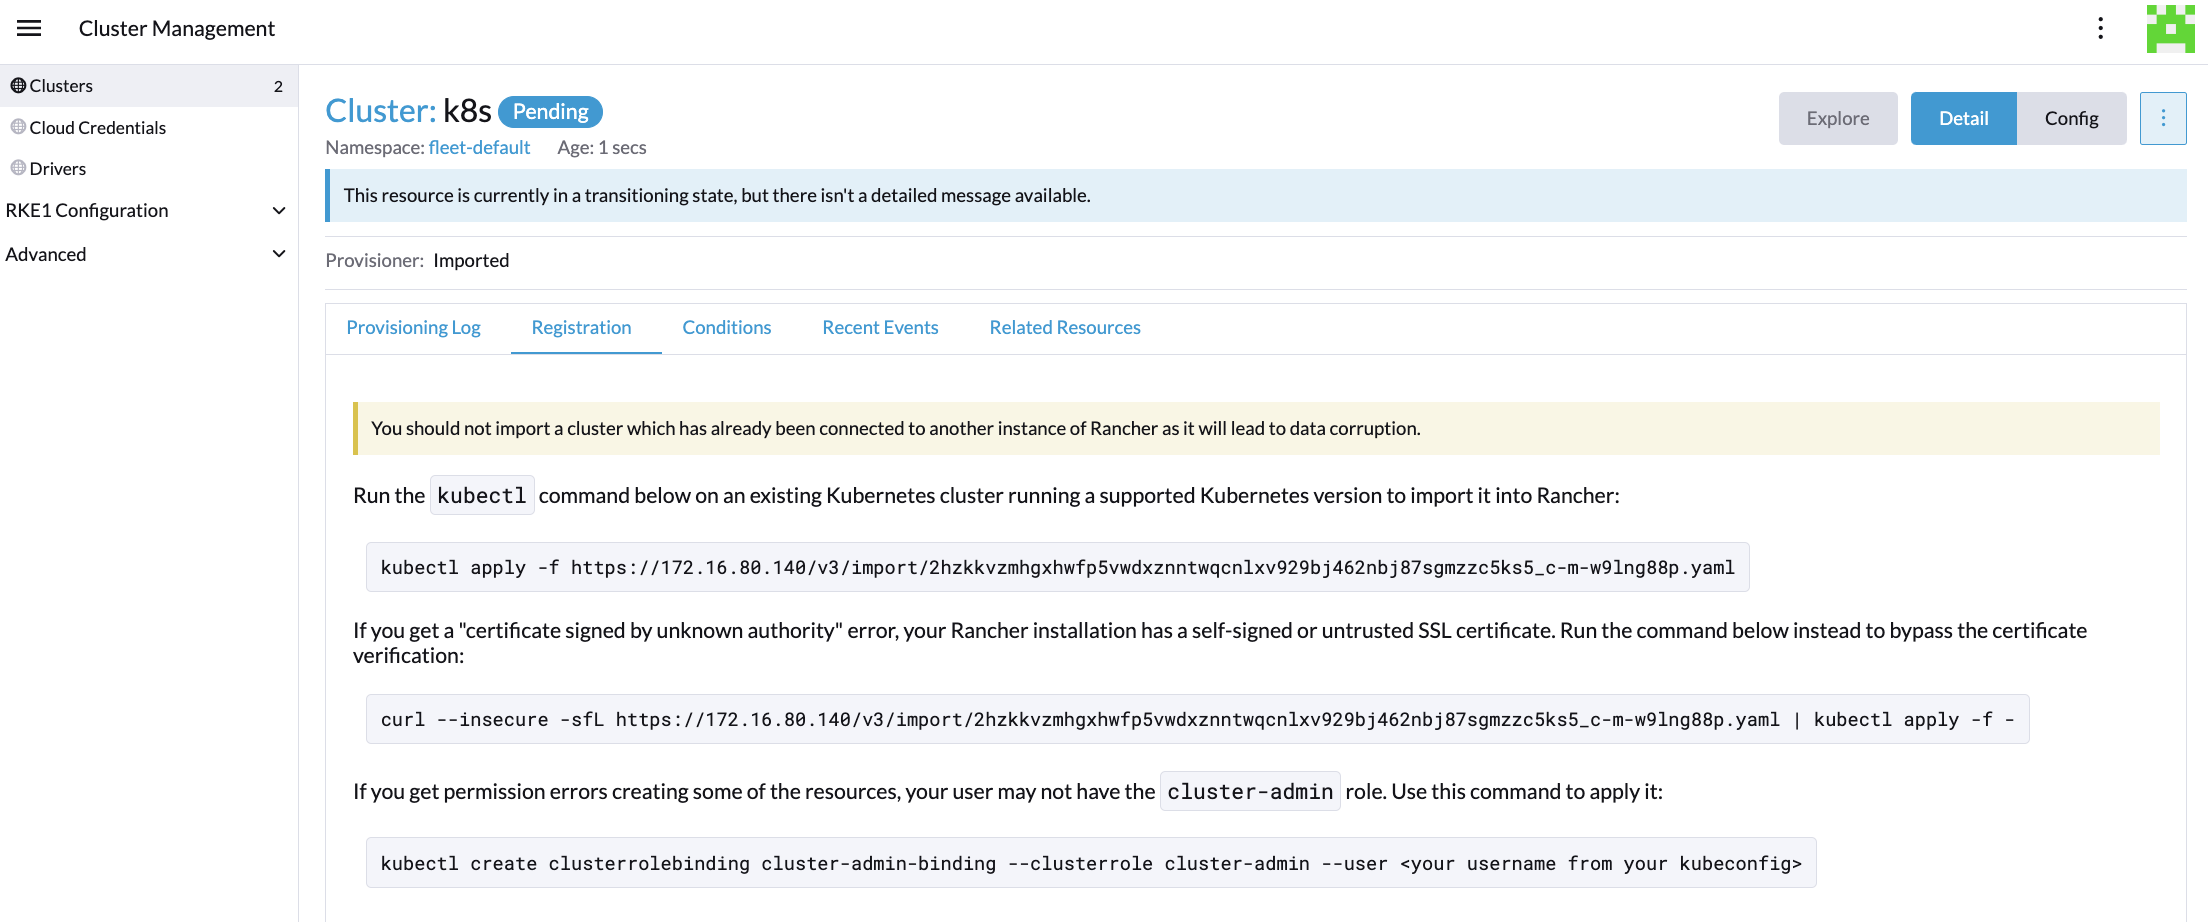Image resolution: width=2208 pixels, height=922 pixels.
Task: Switch to the Config view
Action: tap(2071, 118)
